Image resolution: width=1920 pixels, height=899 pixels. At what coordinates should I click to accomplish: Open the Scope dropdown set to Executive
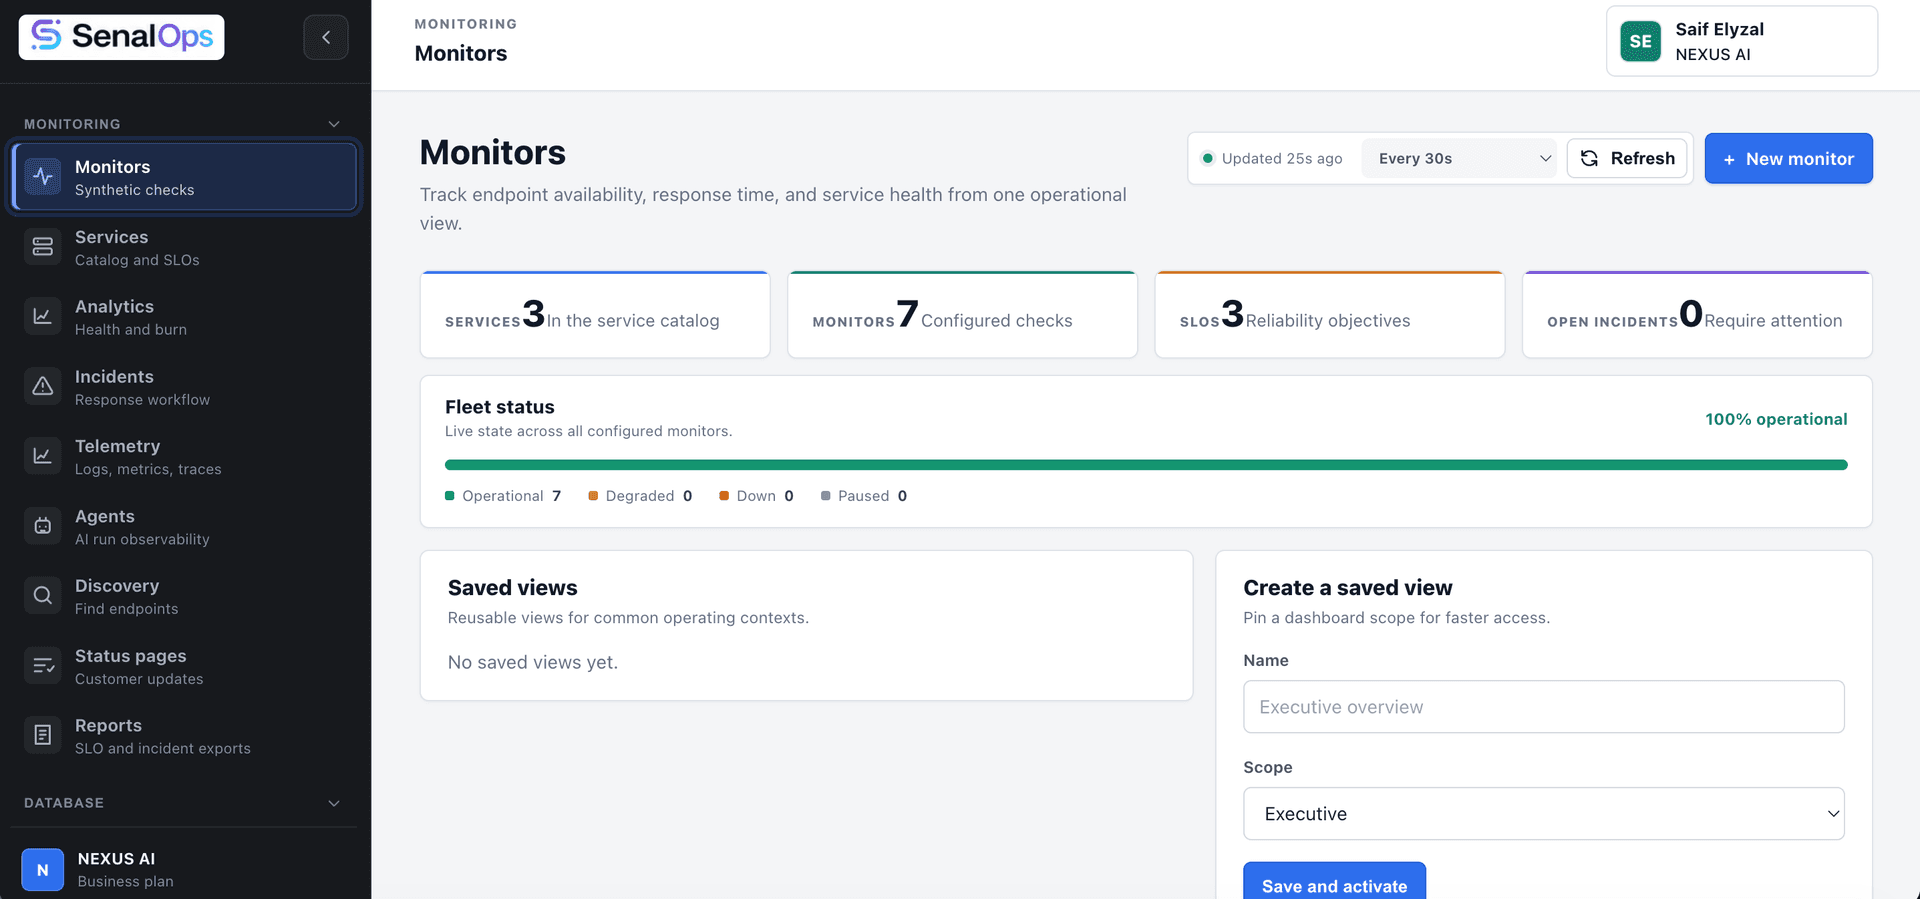[1544, 814]
